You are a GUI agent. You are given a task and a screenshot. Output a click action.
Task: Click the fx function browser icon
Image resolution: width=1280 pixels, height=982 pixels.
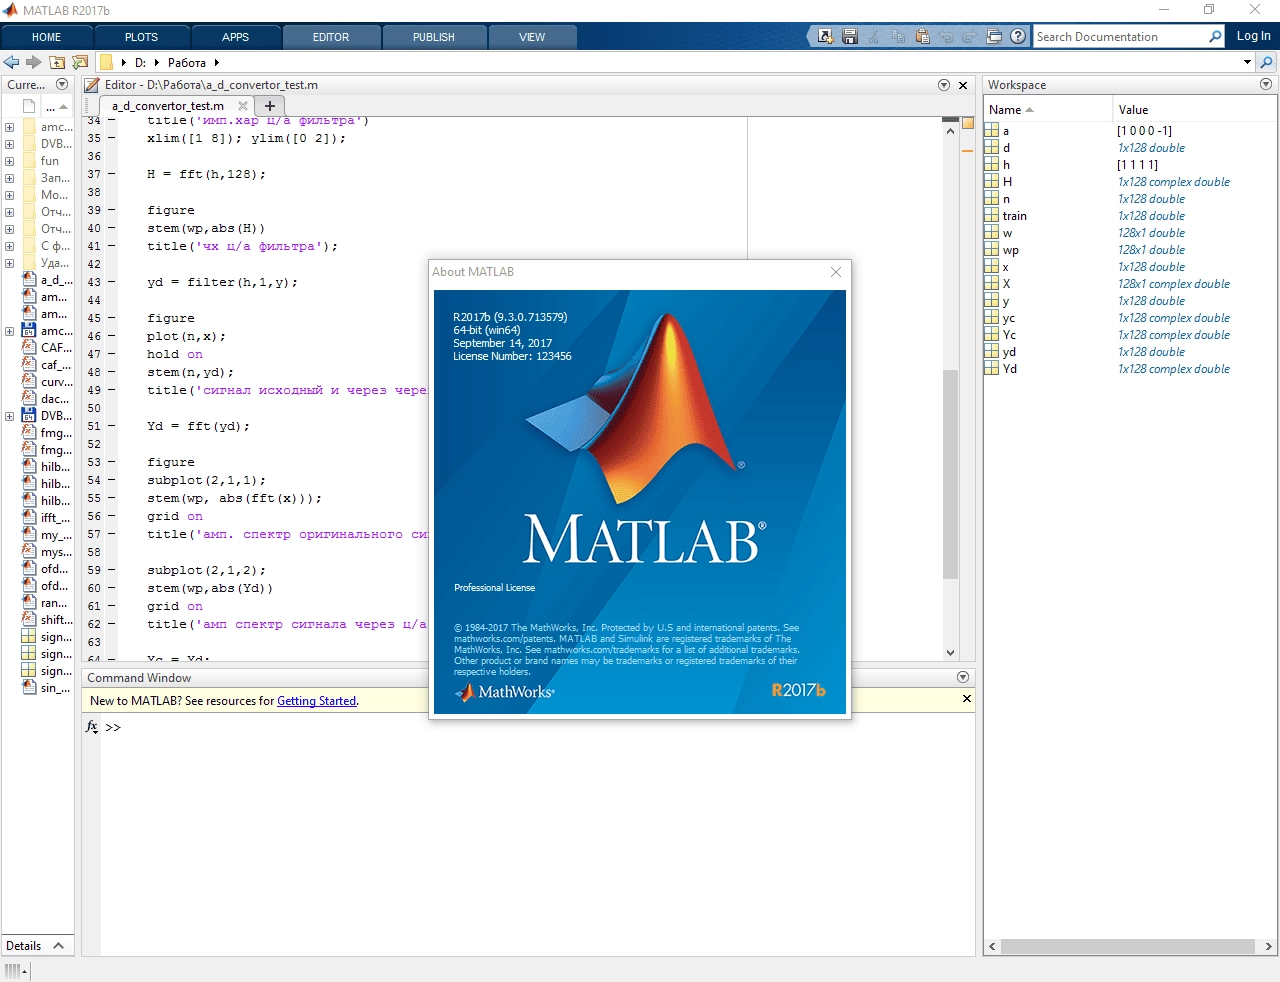[x=92, y=727]
